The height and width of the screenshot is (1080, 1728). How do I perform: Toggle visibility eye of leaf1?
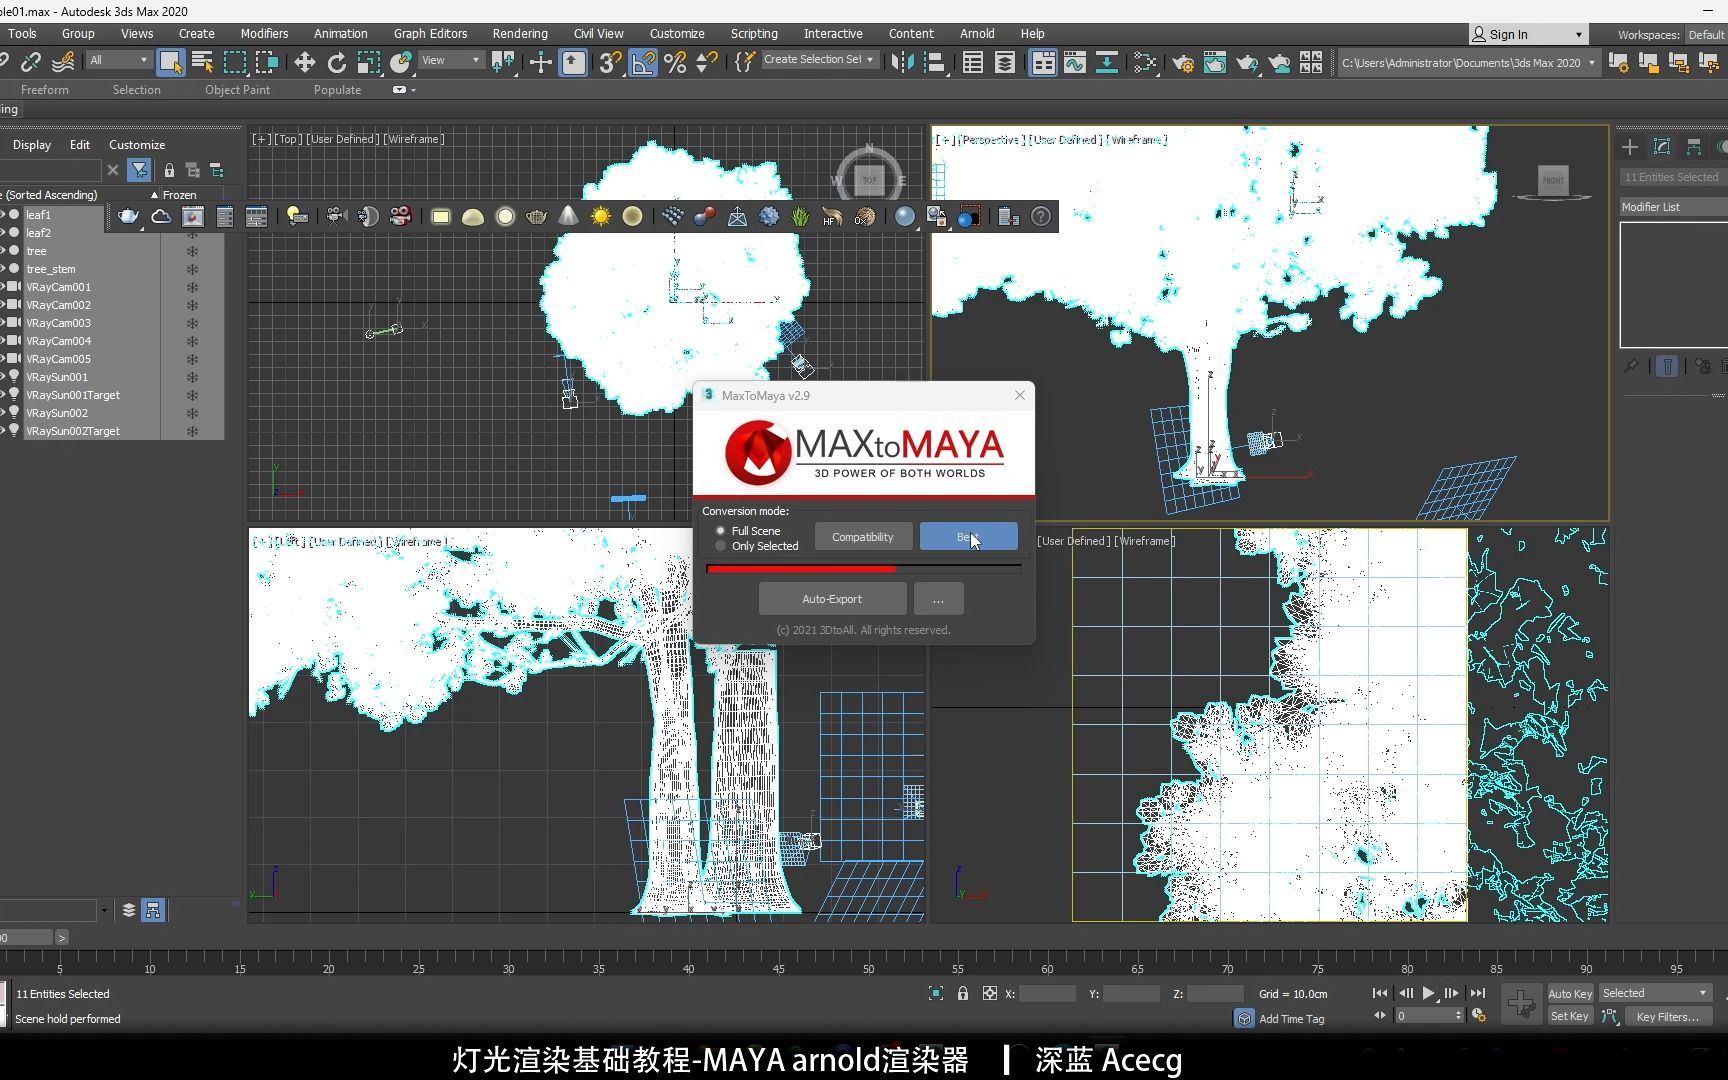point(3,215)
